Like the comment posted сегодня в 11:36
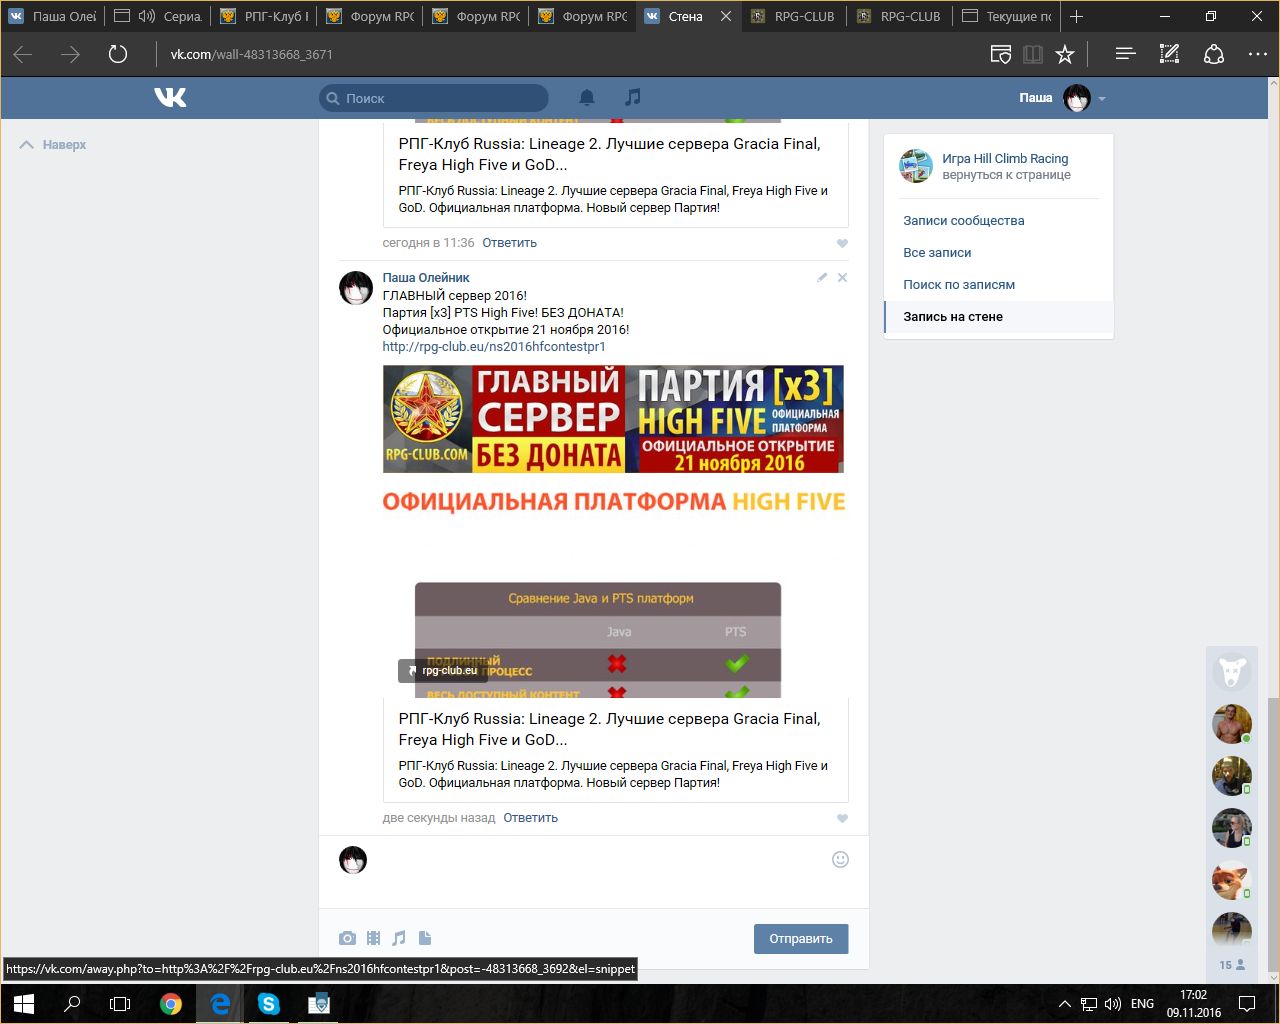 click(842, 243)
